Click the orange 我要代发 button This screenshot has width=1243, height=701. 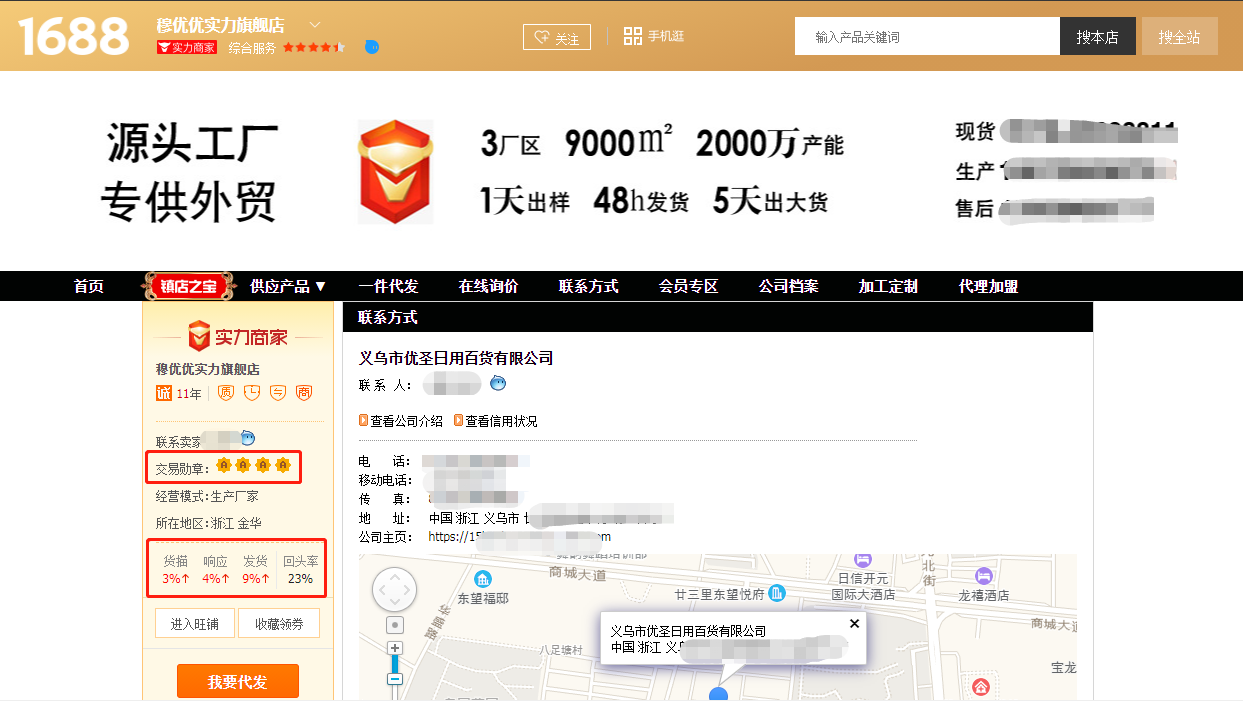click(238, 681)
